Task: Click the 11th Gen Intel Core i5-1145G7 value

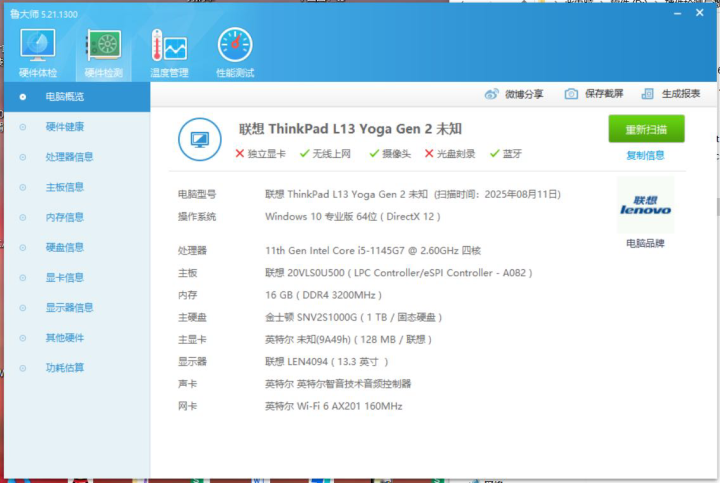Action: 372,251
